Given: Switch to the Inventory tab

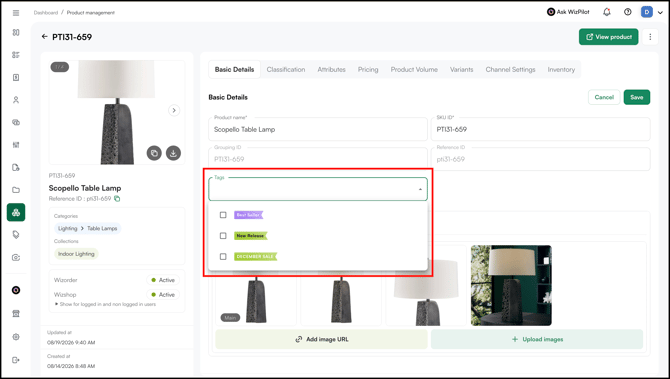Looking at the screenshot, I should pos(561,69).
